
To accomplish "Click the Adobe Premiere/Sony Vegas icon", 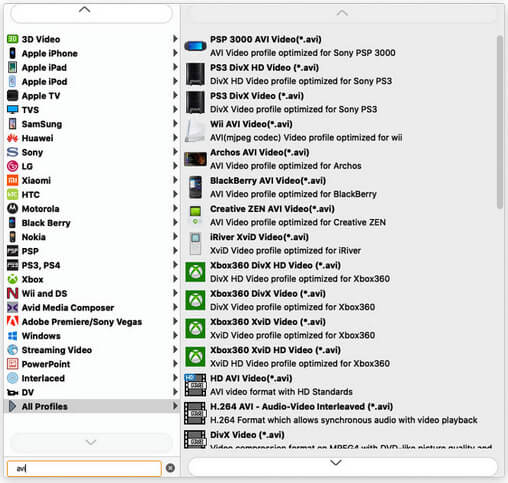I will click(x=12, y=321).
